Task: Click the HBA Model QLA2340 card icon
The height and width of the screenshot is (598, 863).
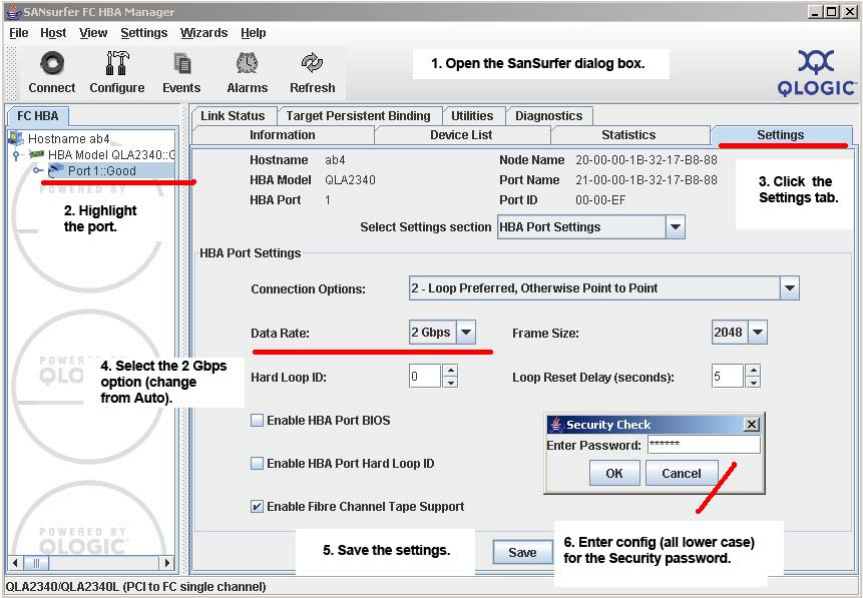Action: (37, 155)
